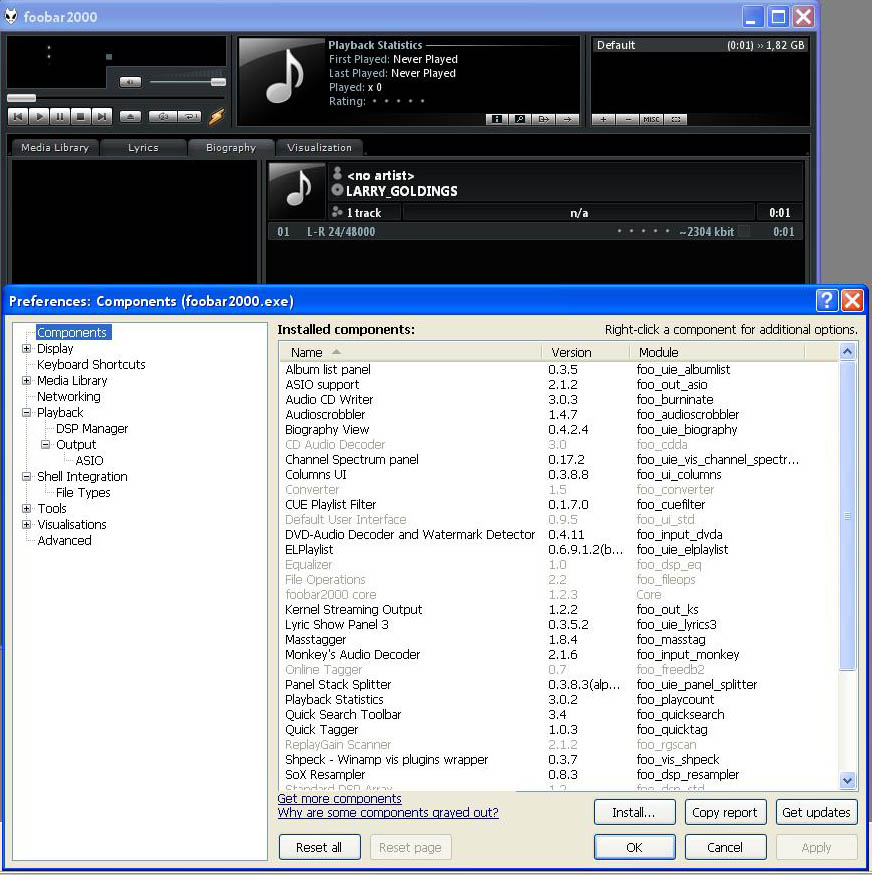Click the MISC playlist button
The width and height of the screenshot is (872, 875).
pos(651,119)
